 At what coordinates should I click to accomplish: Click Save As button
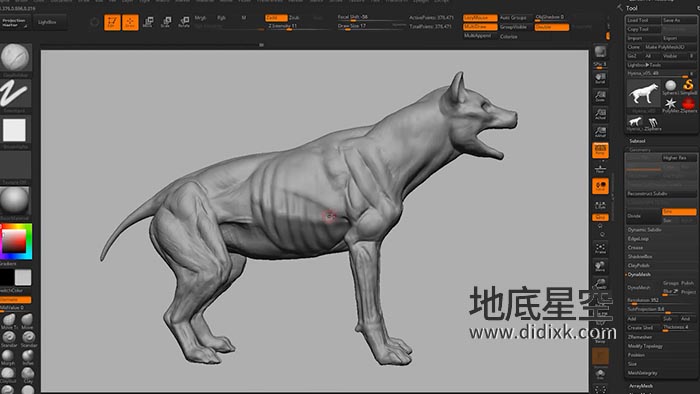(679, 20)
